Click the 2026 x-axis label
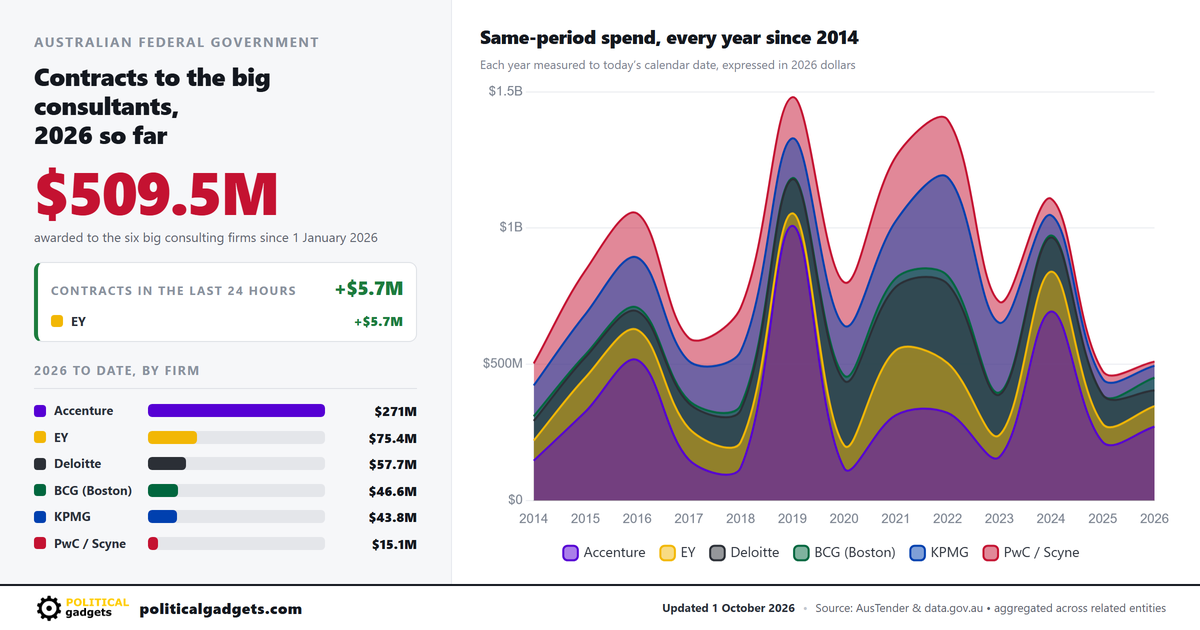The height and width of the screenshot is (630, 1200). (1154, 519)
